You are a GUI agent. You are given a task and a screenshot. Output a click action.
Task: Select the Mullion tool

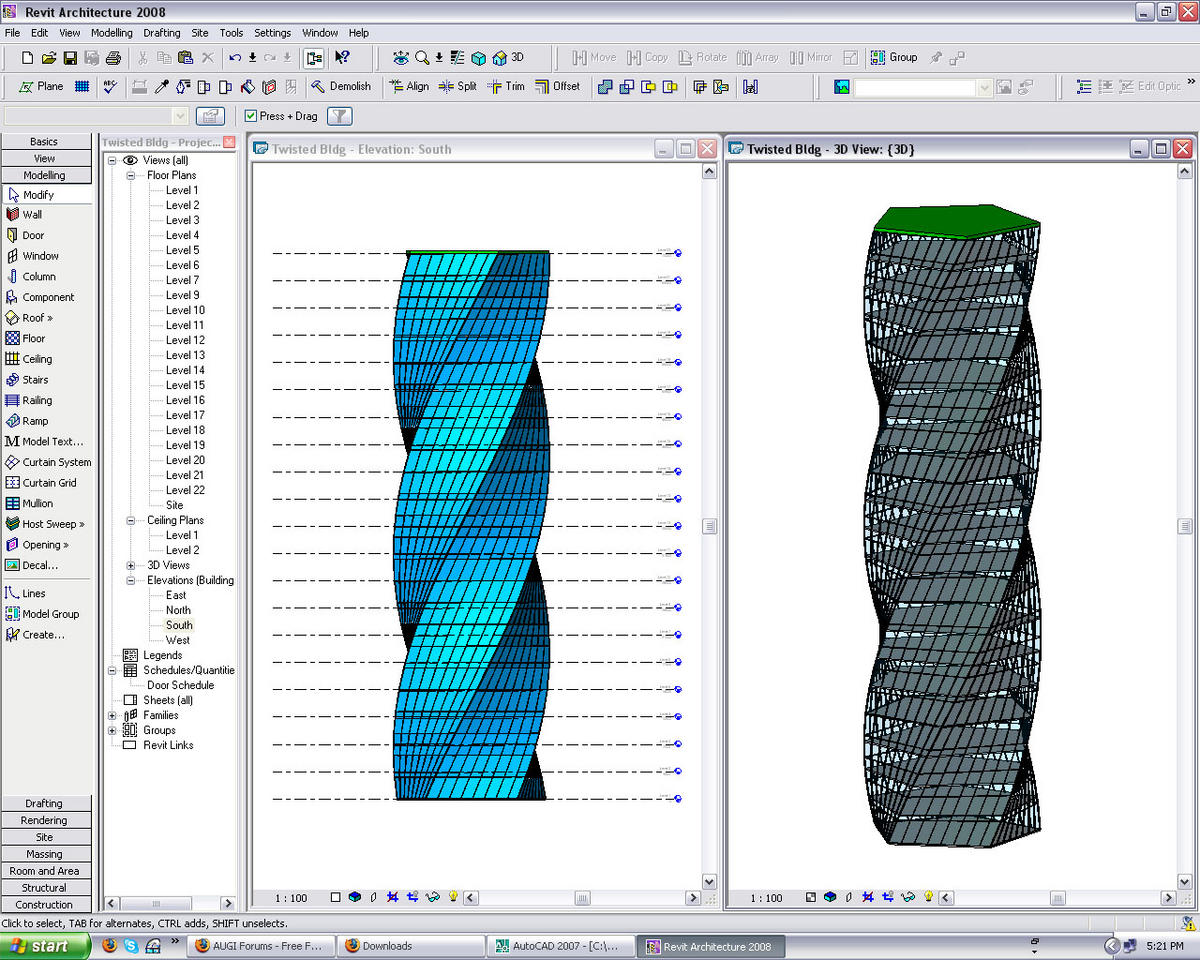point(37,504)
